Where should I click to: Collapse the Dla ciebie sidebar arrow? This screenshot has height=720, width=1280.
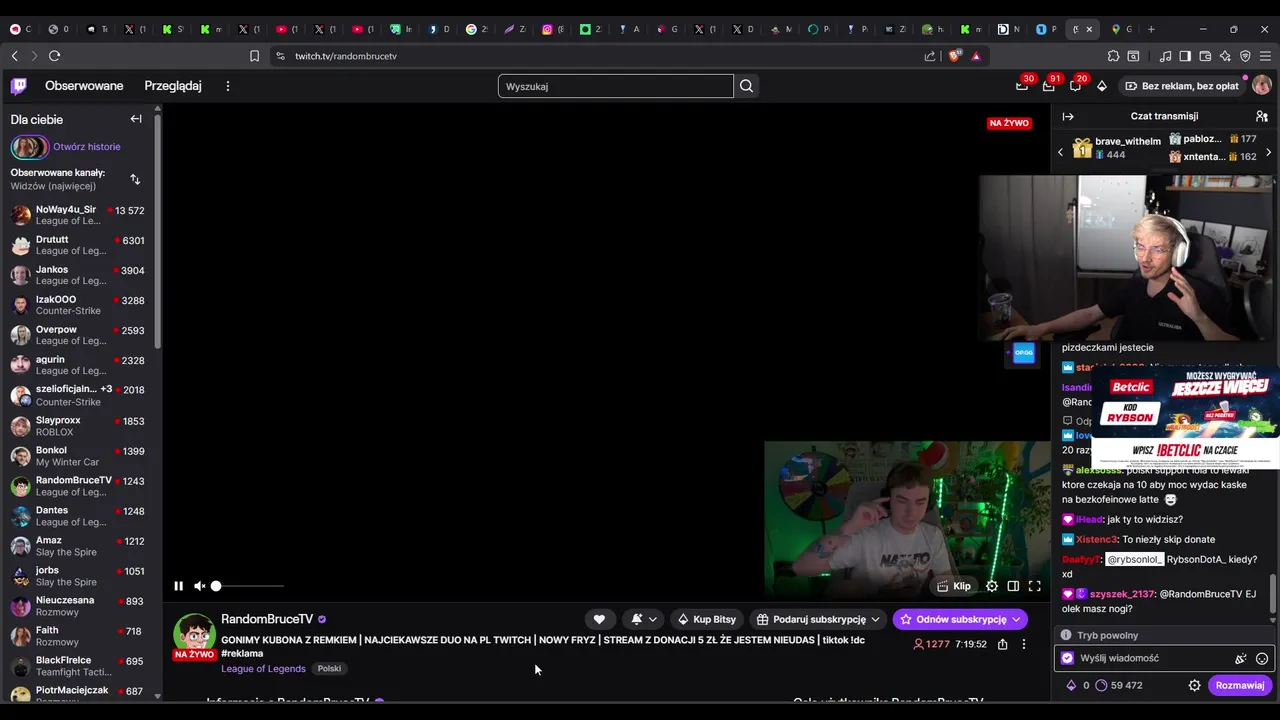[x=136, y=119]
